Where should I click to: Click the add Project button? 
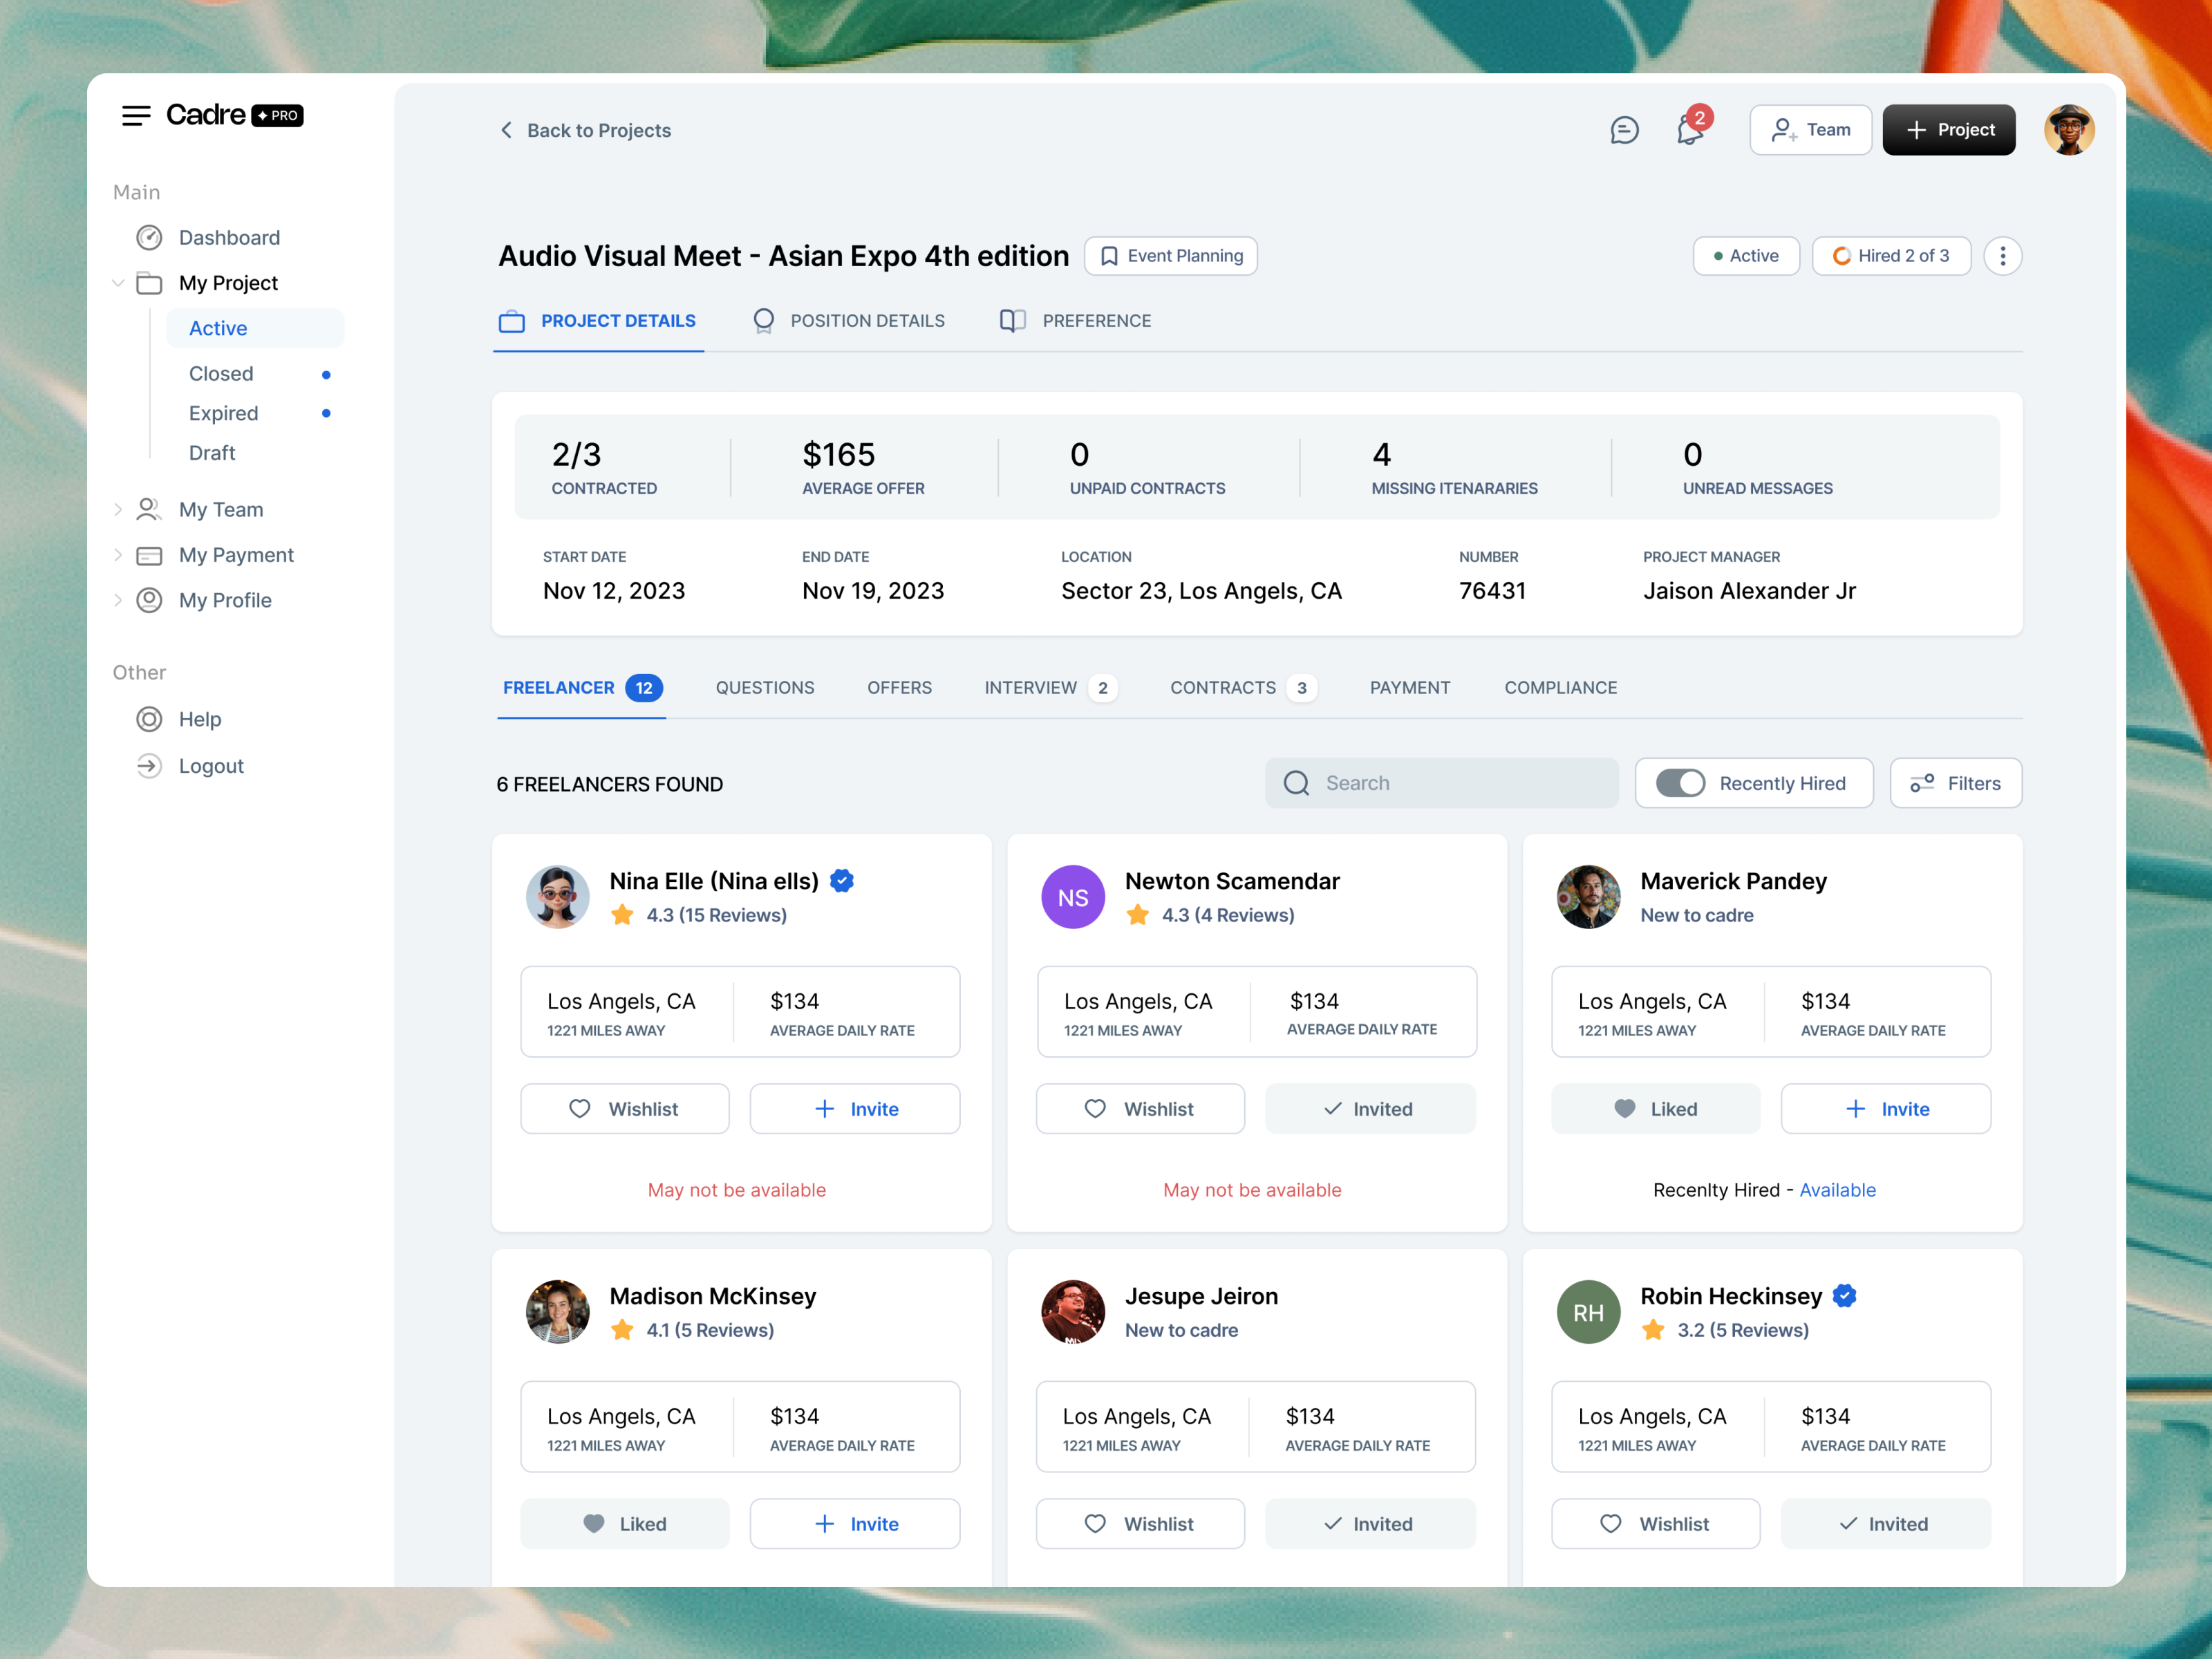tap(1948, 130)
